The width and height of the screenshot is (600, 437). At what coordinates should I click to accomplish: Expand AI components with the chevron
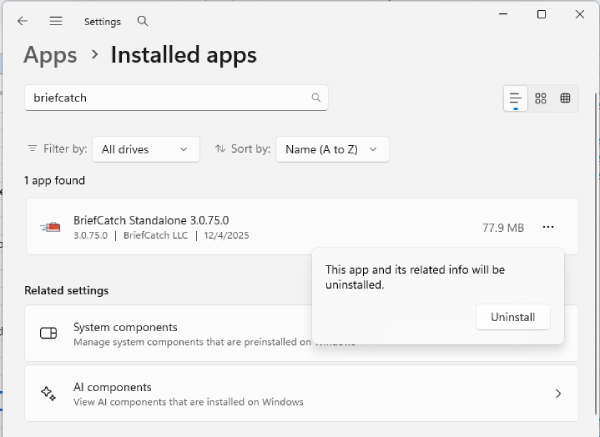pos(558,393)
